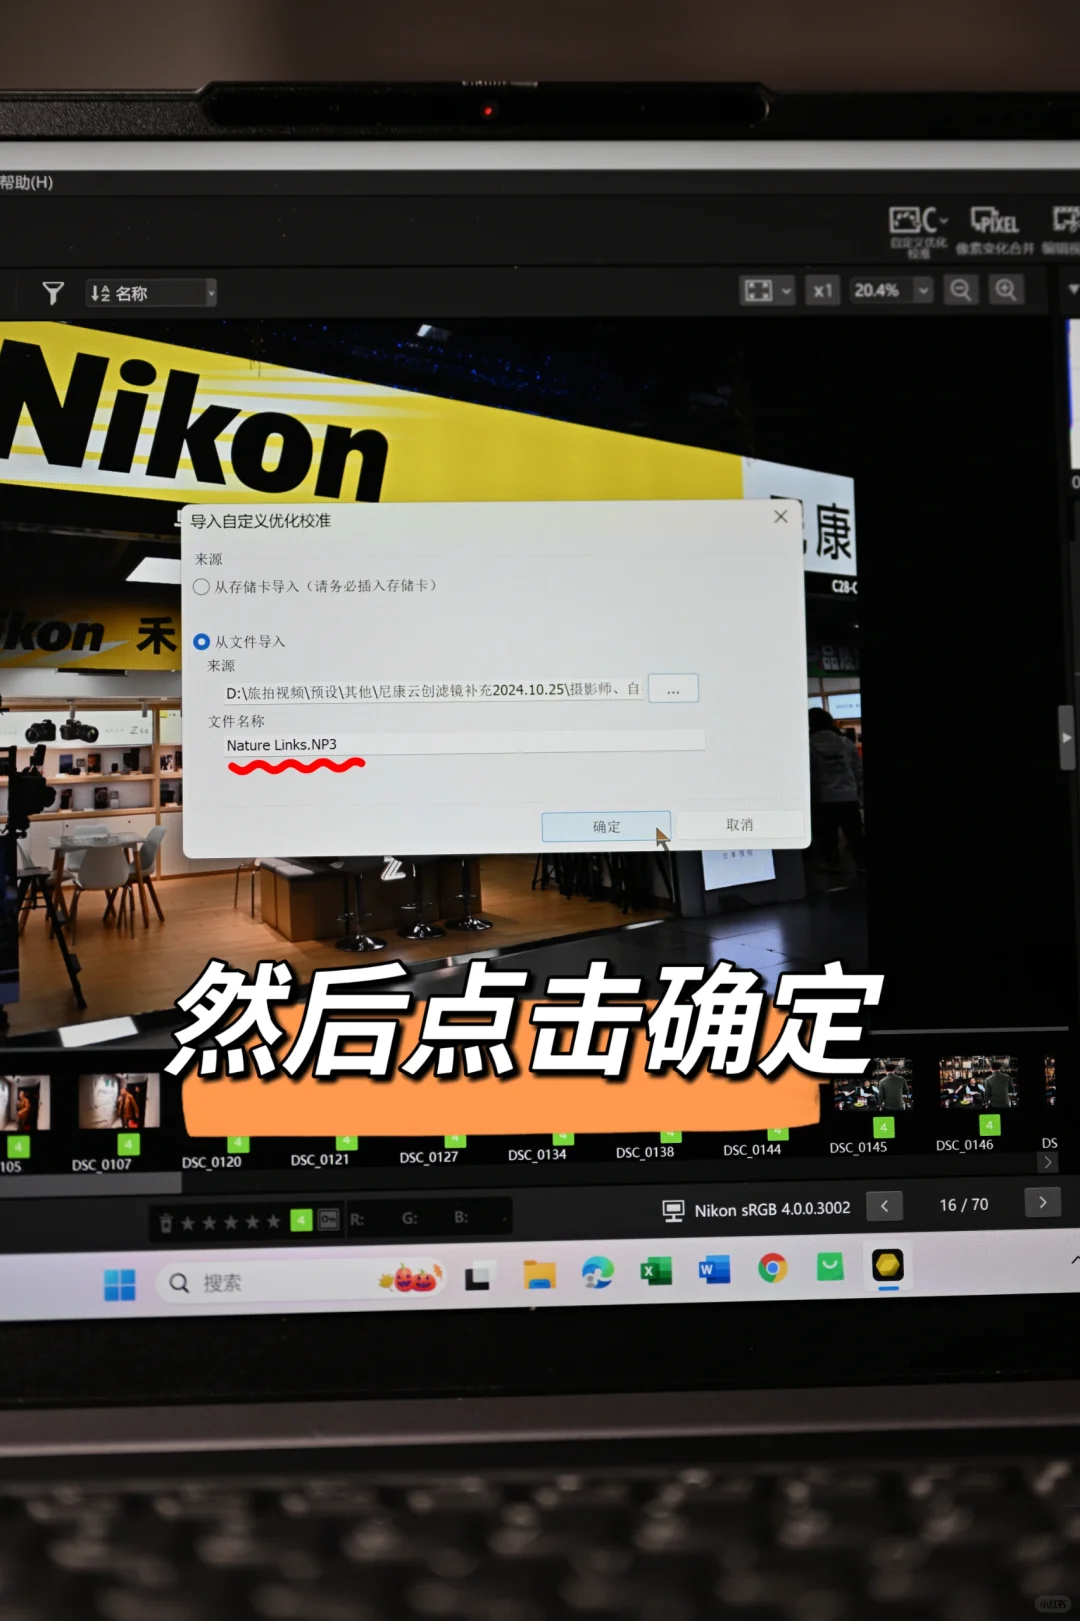Click the trash icon in rating bar
The image size is (1080, 1621).
pyautogui.click(x=166, y=1222)
